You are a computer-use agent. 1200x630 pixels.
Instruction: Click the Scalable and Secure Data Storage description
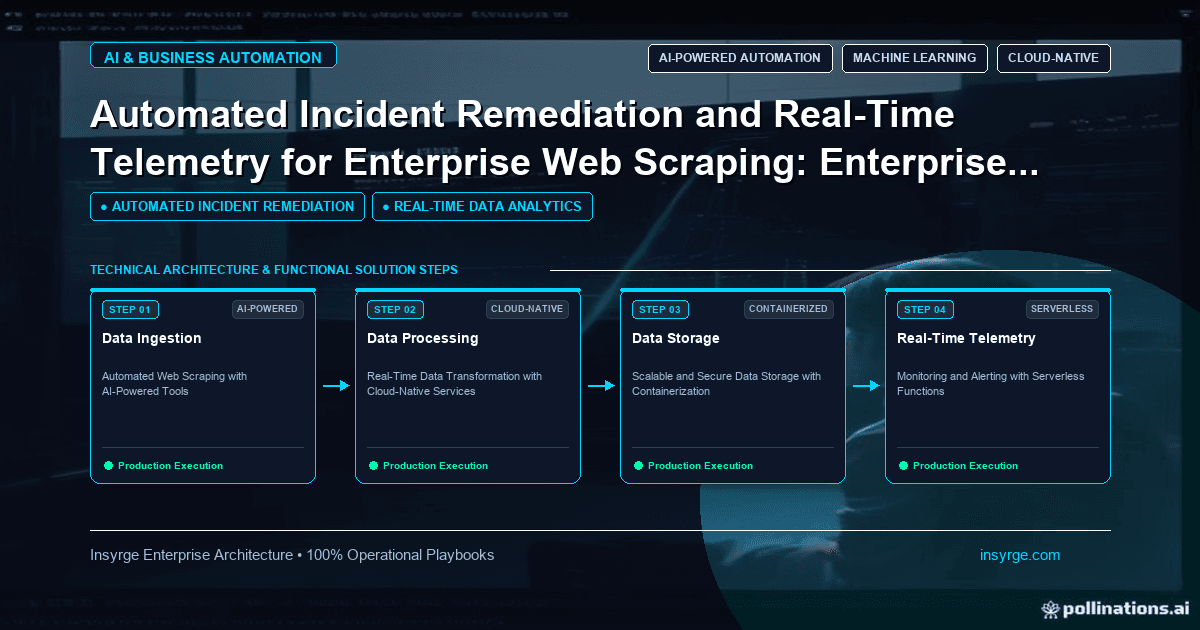726,384
